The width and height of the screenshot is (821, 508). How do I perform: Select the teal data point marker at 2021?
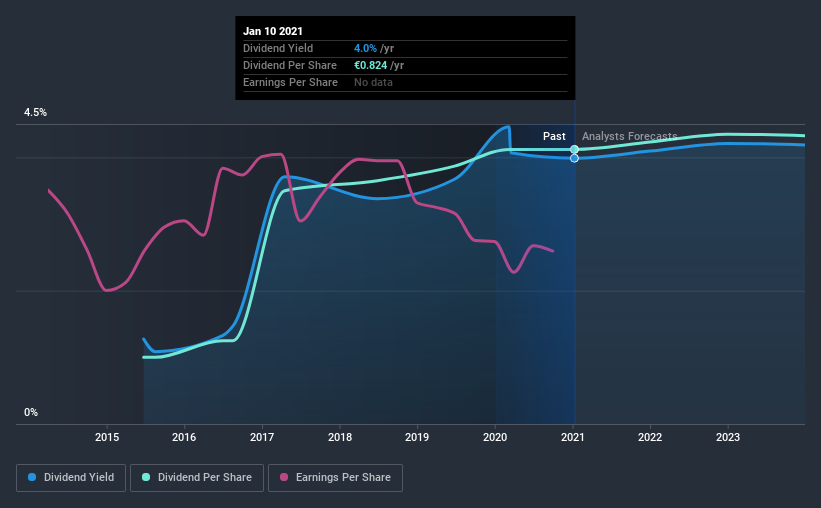(x=574, y=150)
